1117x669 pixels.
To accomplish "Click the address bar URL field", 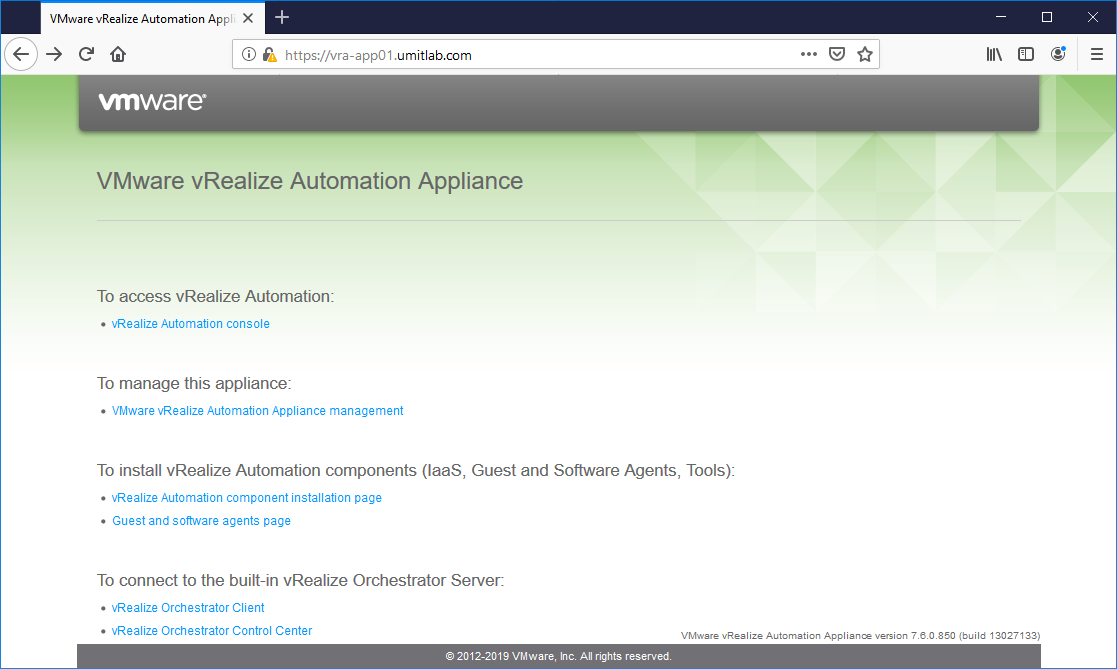I will (530, 55).
